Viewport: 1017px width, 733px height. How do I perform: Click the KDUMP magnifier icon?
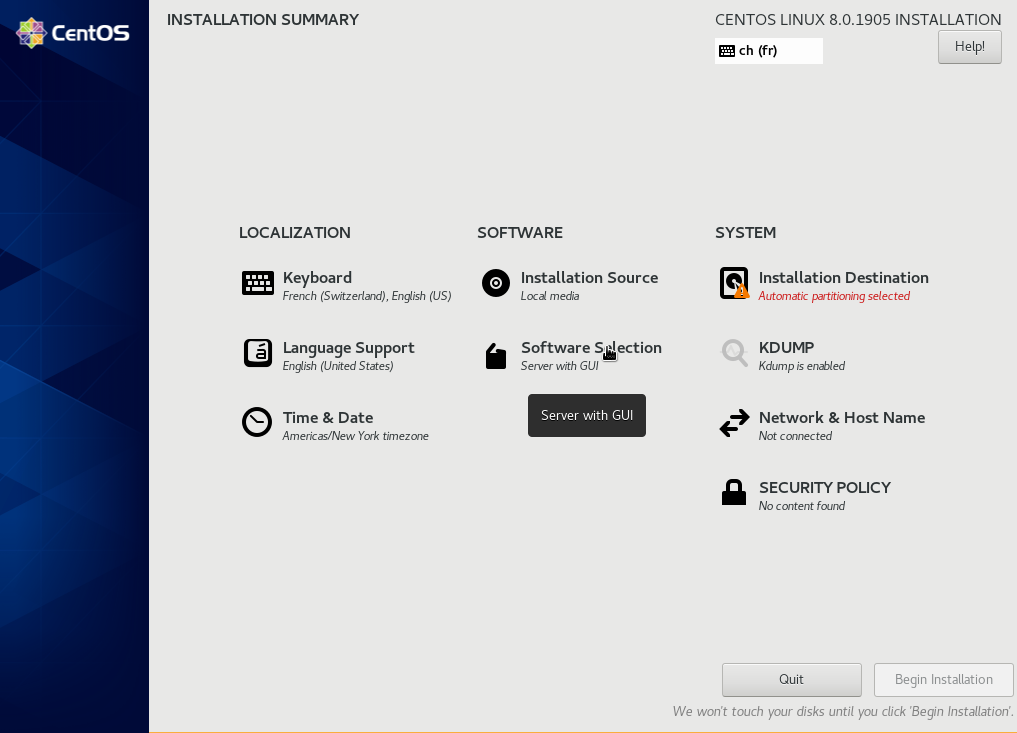pos(734,353)
